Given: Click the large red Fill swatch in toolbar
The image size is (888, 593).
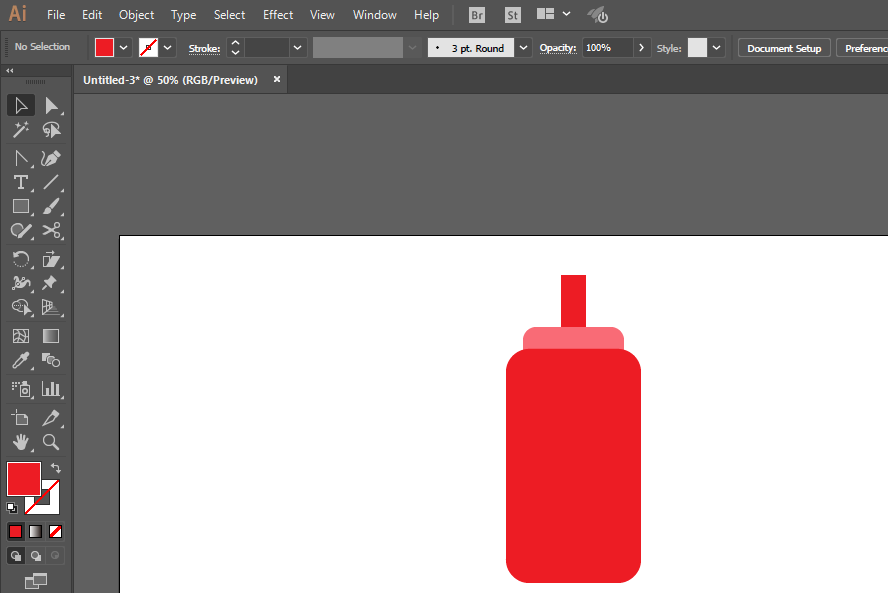Looking at the screenshot, I should 24,479.
